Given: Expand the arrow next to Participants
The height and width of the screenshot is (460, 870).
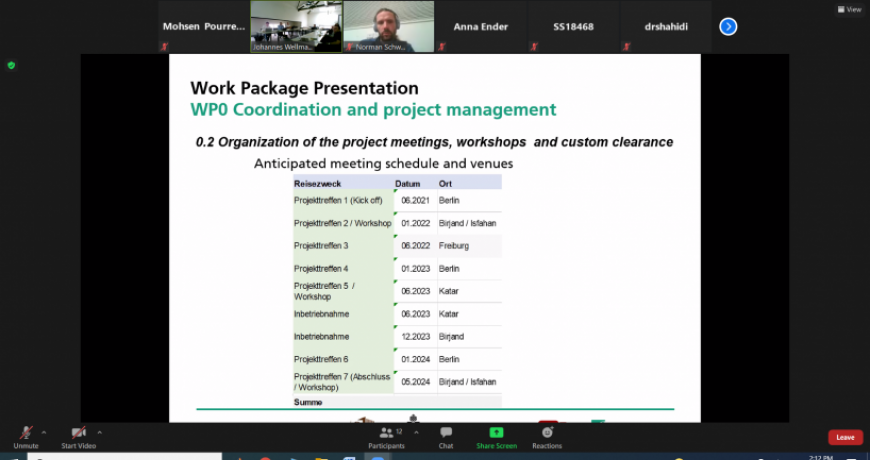Looking at the screenshot, I should [x=416, y=432].
